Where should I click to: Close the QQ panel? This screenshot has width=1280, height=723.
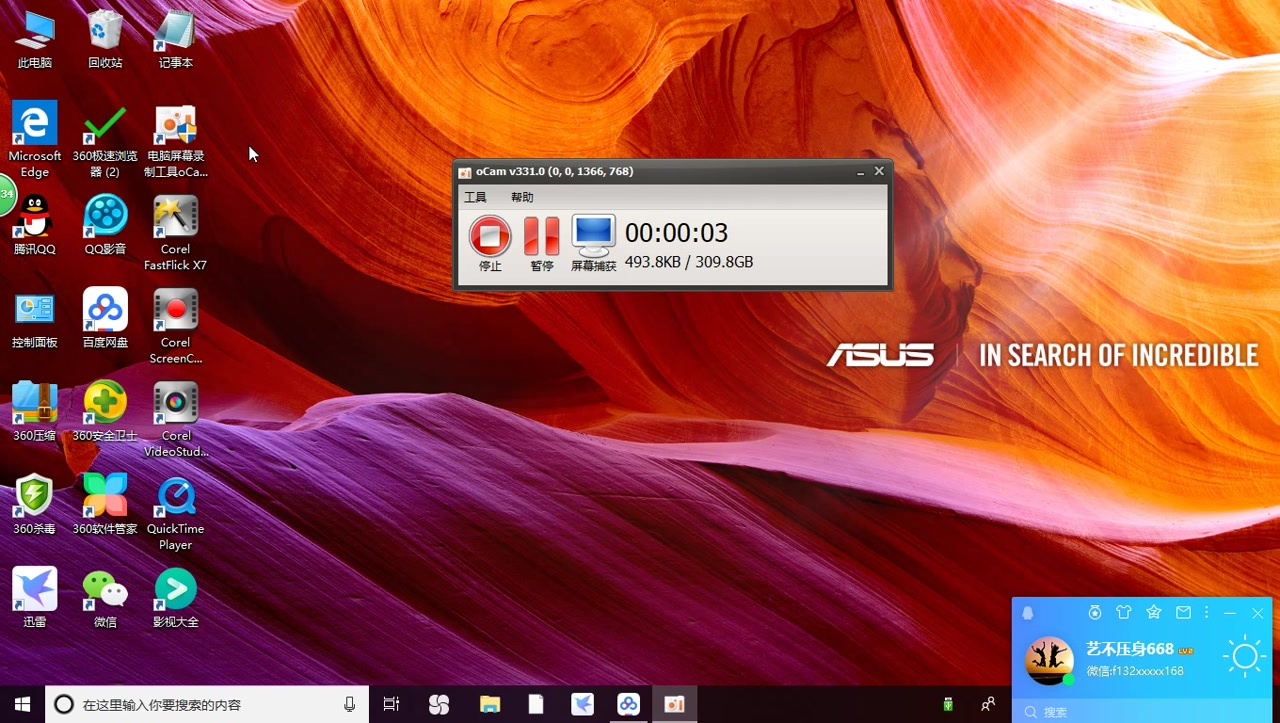point(1258,612)
